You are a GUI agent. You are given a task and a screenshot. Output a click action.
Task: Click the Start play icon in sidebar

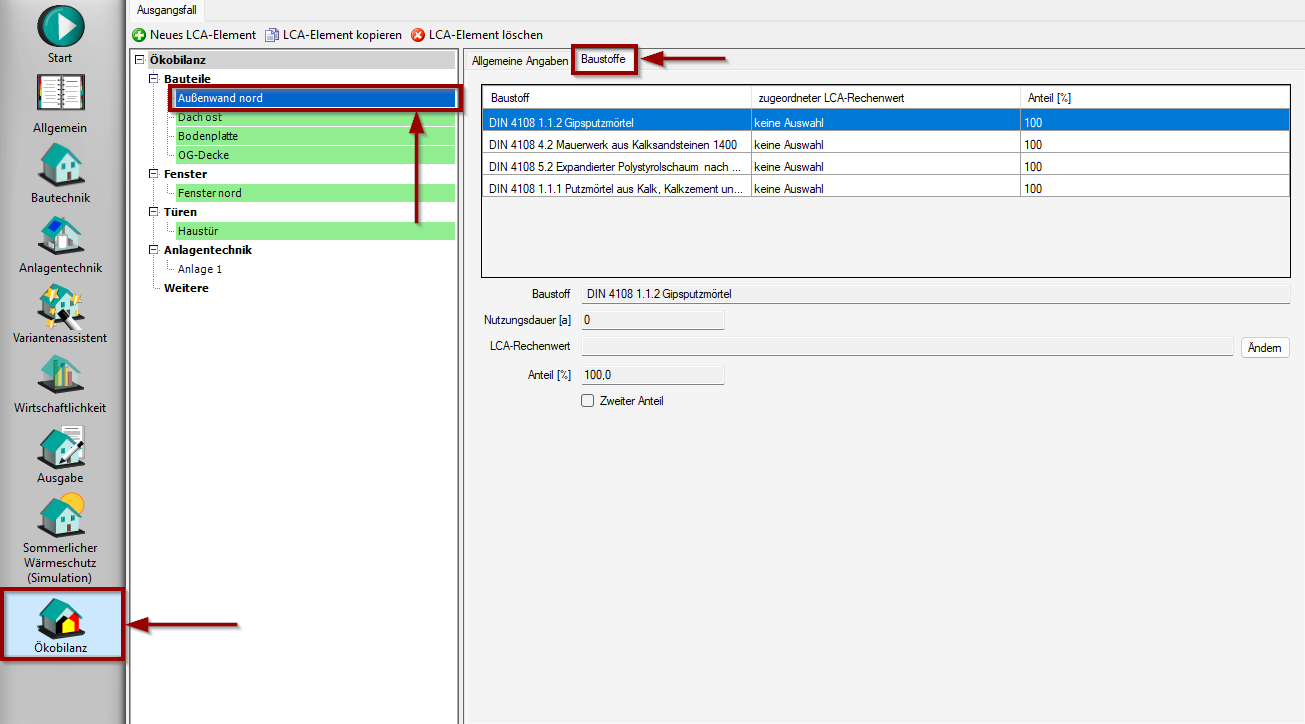[x=60, y=26]
